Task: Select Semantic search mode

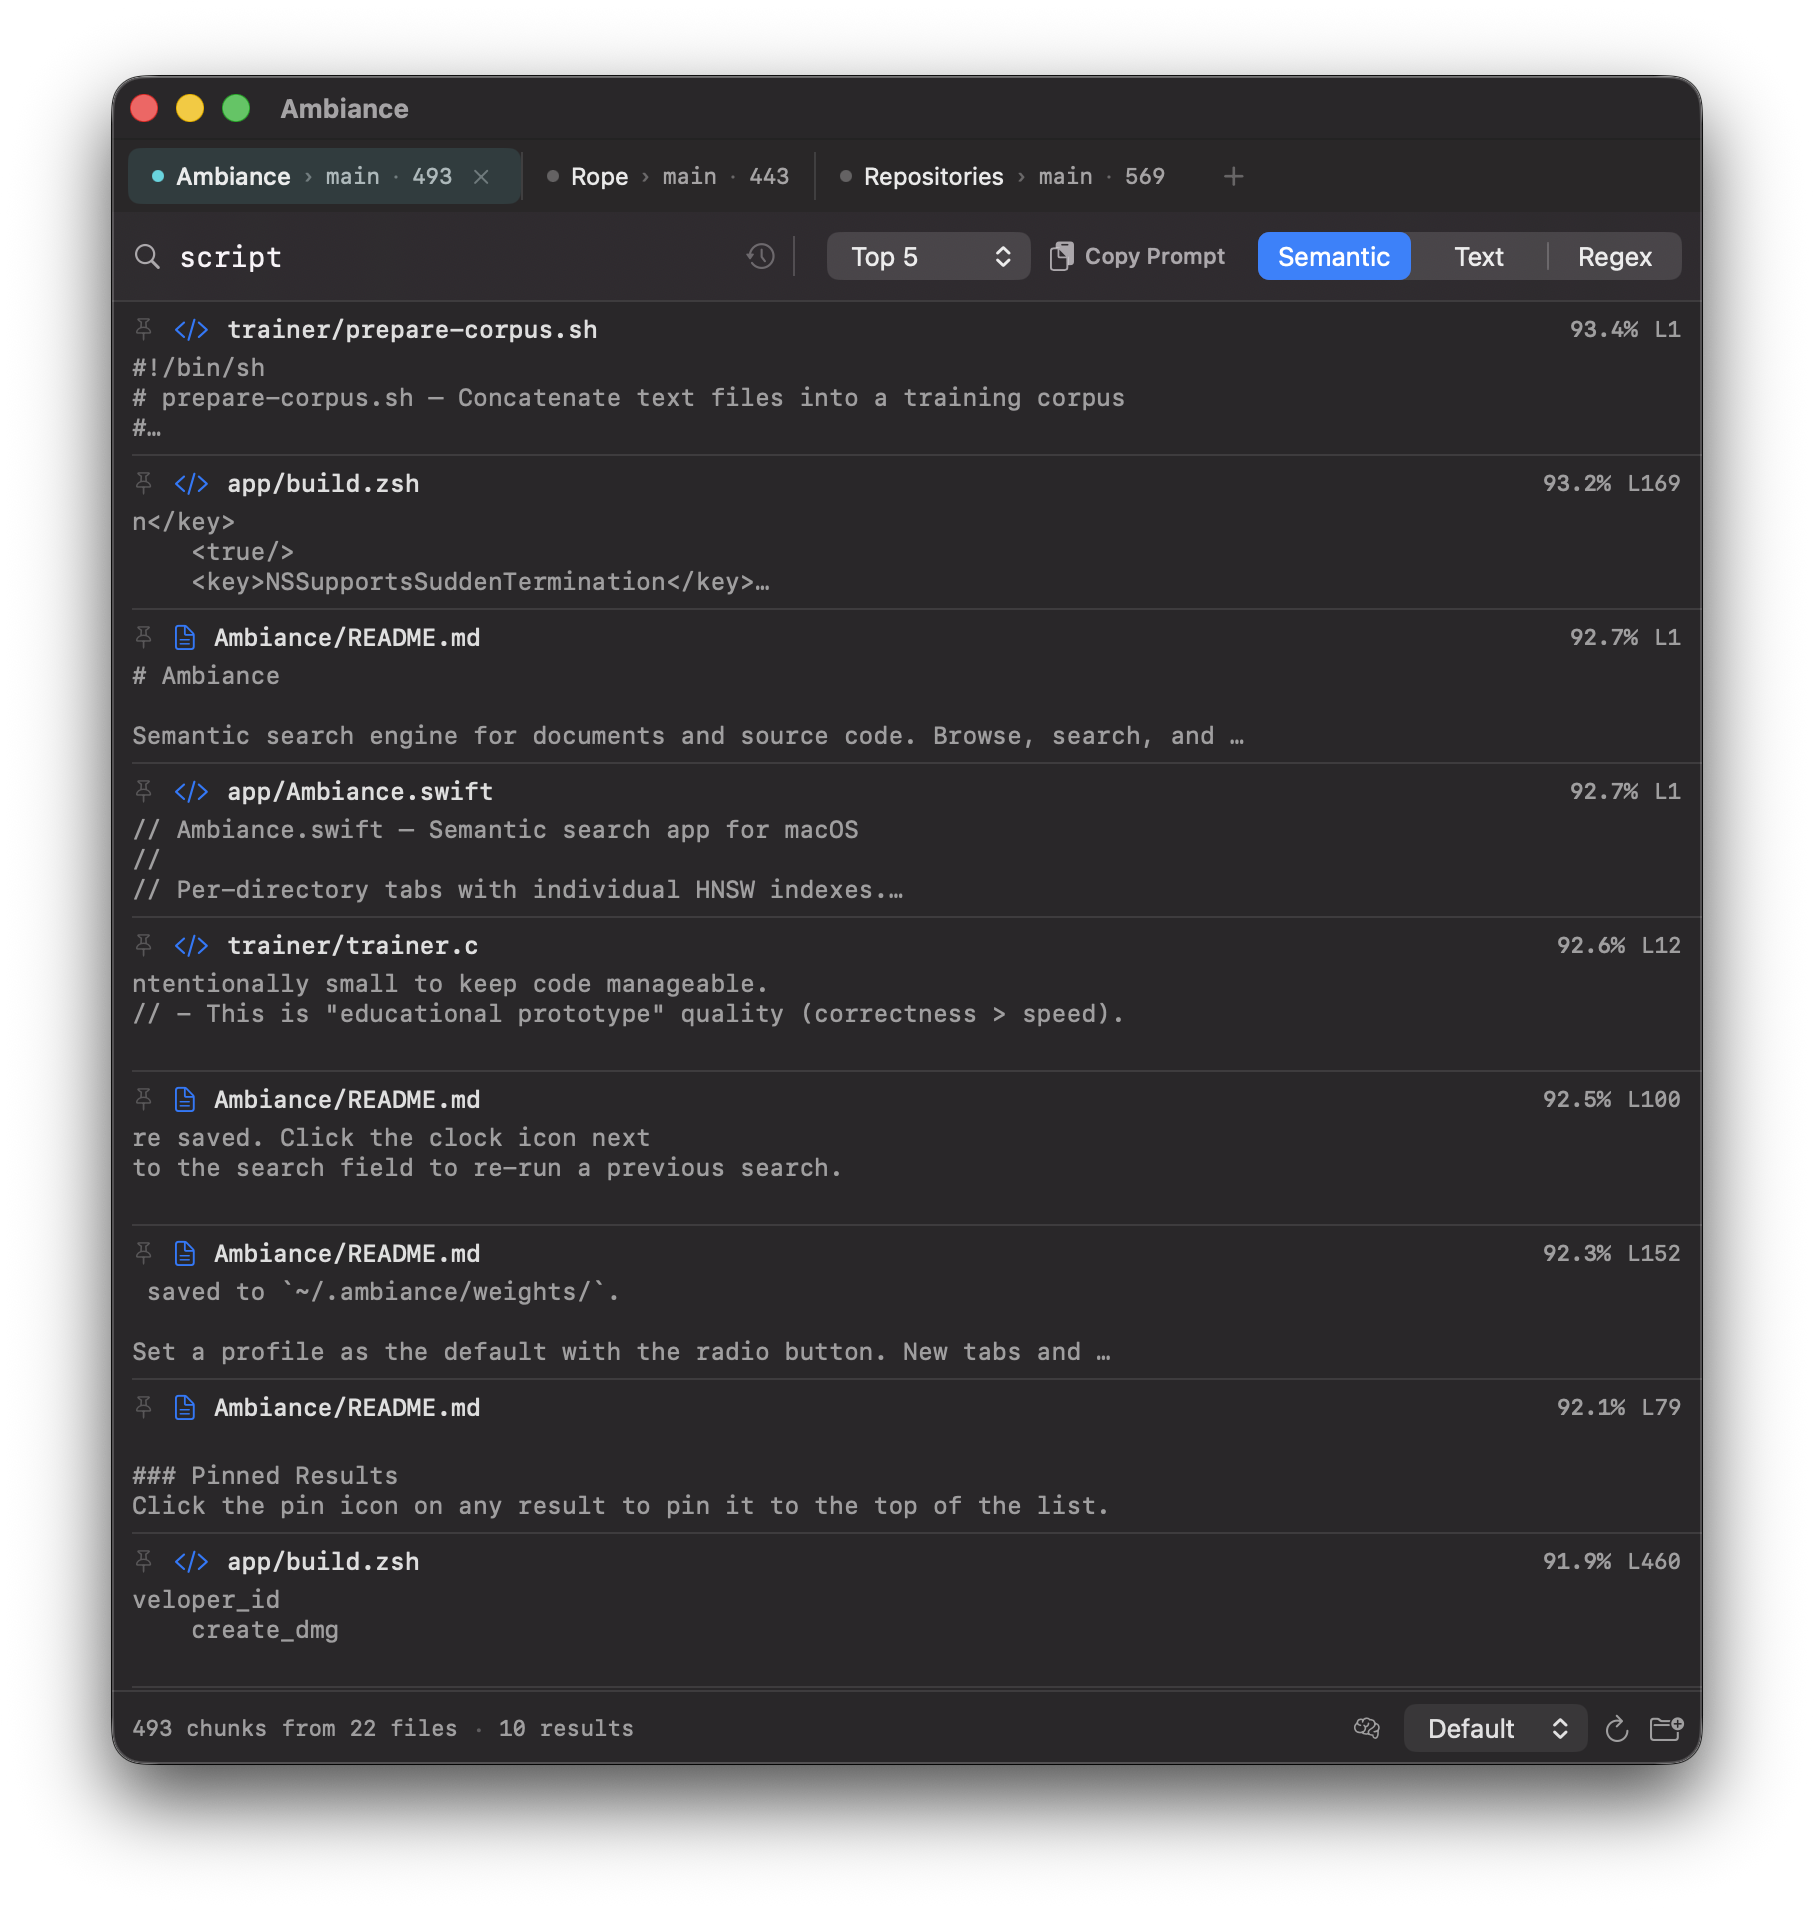Action: 1334,256
